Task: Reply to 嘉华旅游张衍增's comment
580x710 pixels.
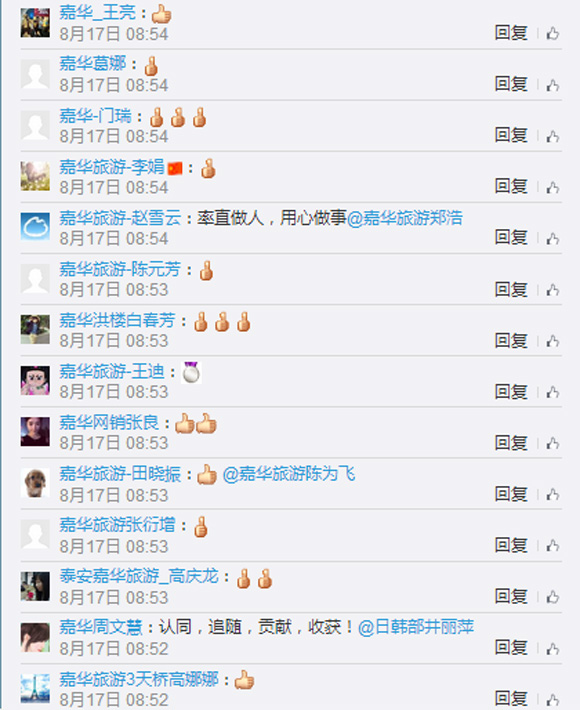Action: 511,545
